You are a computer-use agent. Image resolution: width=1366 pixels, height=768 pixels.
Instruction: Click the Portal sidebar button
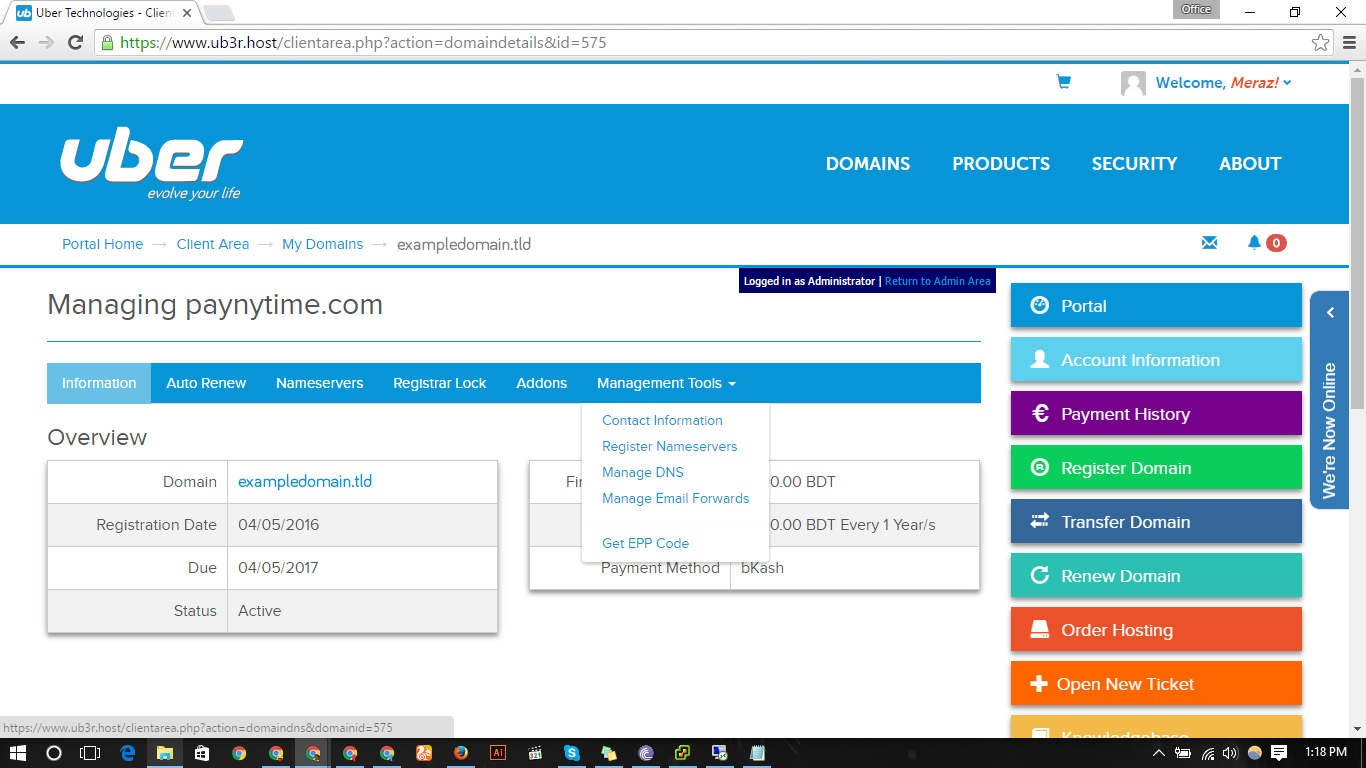click(x=1156, y=306)
